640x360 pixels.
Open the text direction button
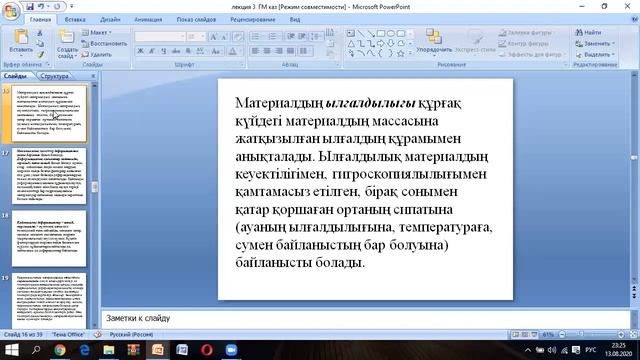coord(330,33)
